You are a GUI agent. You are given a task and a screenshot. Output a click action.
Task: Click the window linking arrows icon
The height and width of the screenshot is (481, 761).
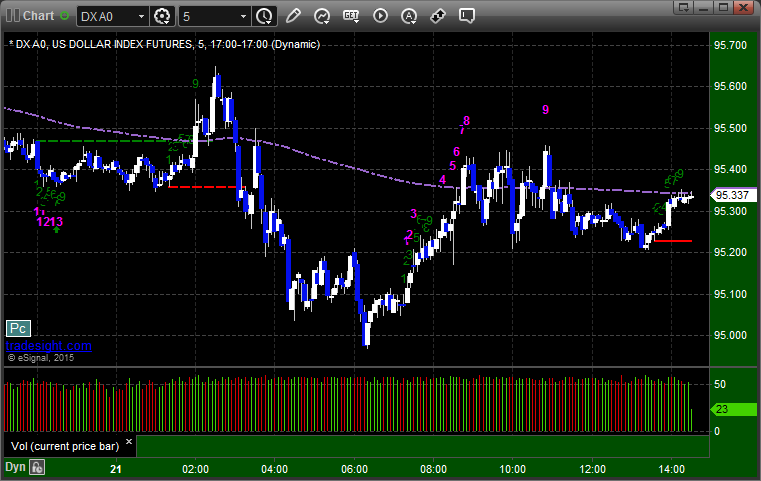[438, 16]
